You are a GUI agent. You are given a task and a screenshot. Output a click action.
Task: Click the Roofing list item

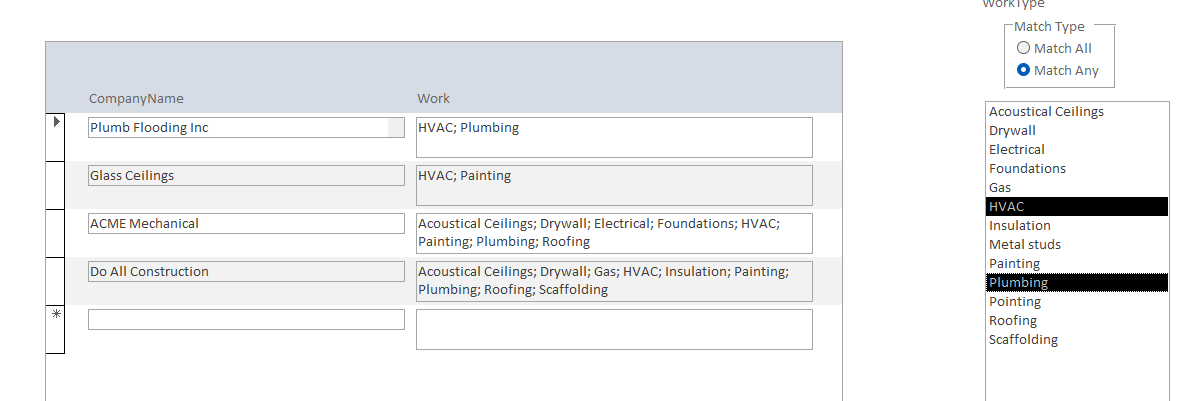point(1013,320)
